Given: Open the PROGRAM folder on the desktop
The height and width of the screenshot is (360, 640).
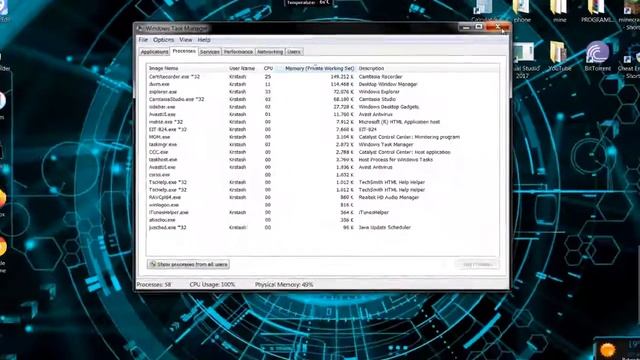Looking at the screenshot, I should pyautogui.click(x=597, y=11).
